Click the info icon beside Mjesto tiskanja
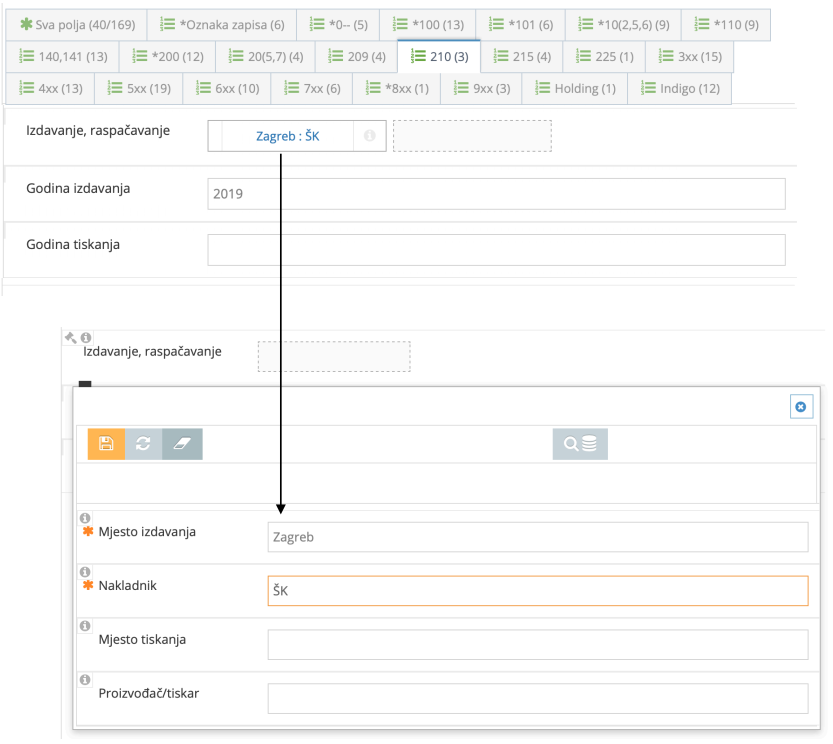The height and width of the screenshot is (744, 833). coord(86,626)
